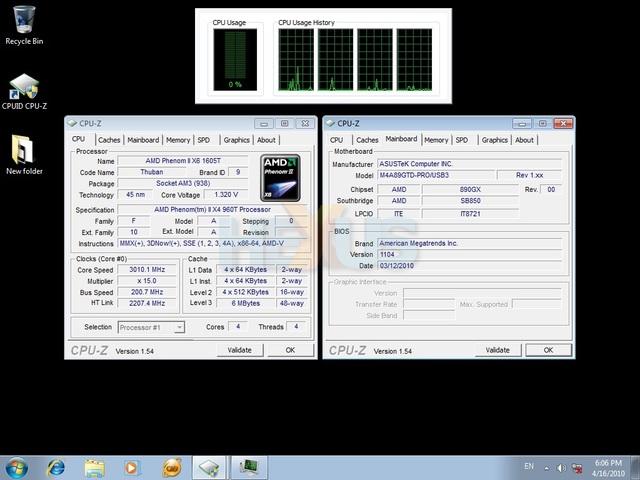Image resolution: width=640 pixels, height=480 pixels.
Task: Open Graphics tab in right CPU-Z window
Action: pyautogui.click(x=495, y=140)
